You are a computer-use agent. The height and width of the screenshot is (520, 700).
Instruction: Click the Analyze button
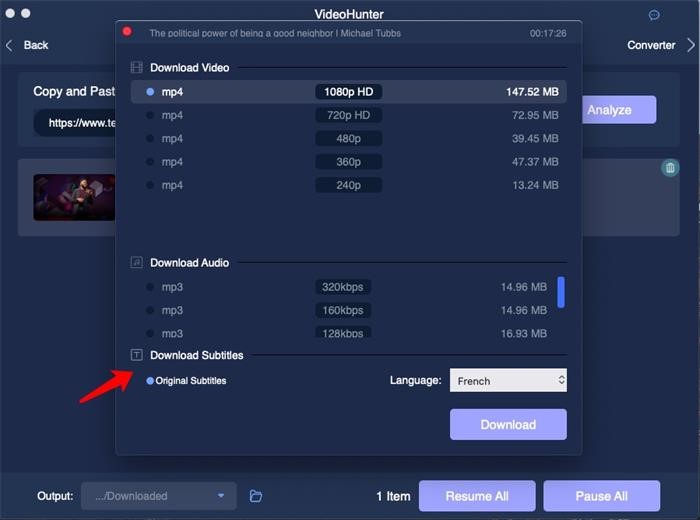pos(619,110)
